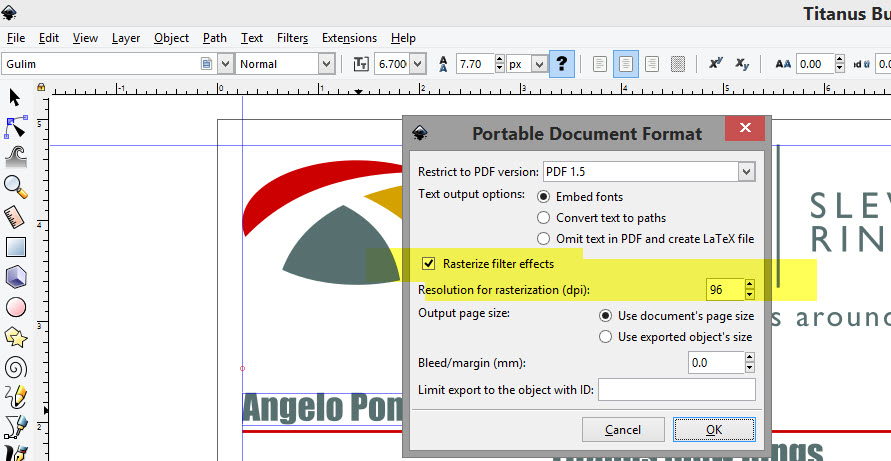Click the center text alignment icon
This screenshot has height=461, width=891.
625,64
